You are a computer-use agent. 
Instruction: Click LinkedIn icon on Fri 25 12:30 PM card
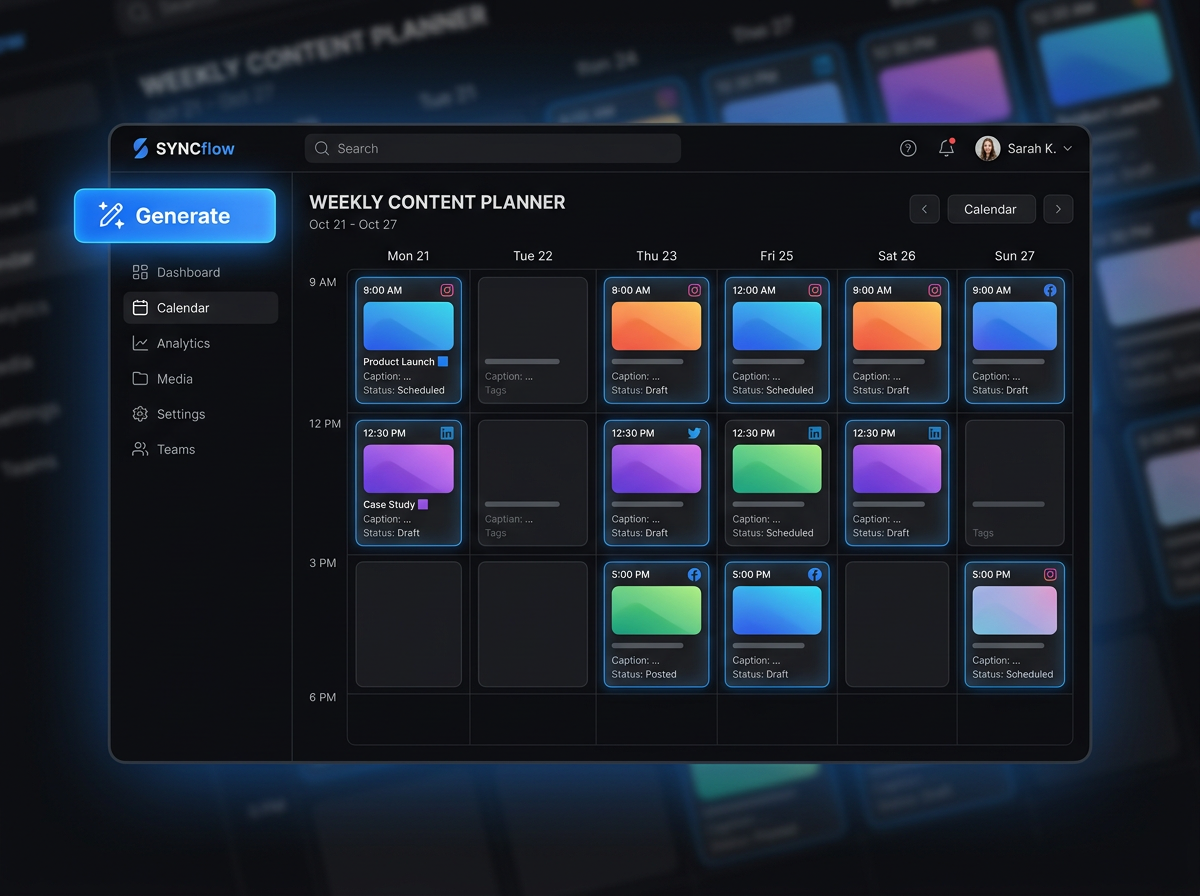click(x=815, y=433)
